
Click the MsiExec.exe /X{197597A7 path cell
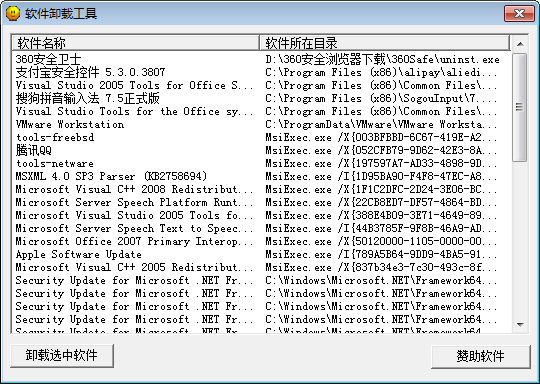pos(381,164)
